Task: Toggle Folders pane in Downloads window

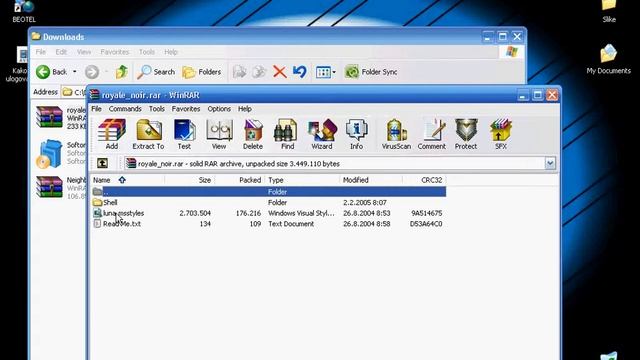Action: click(x=202, y=72)
